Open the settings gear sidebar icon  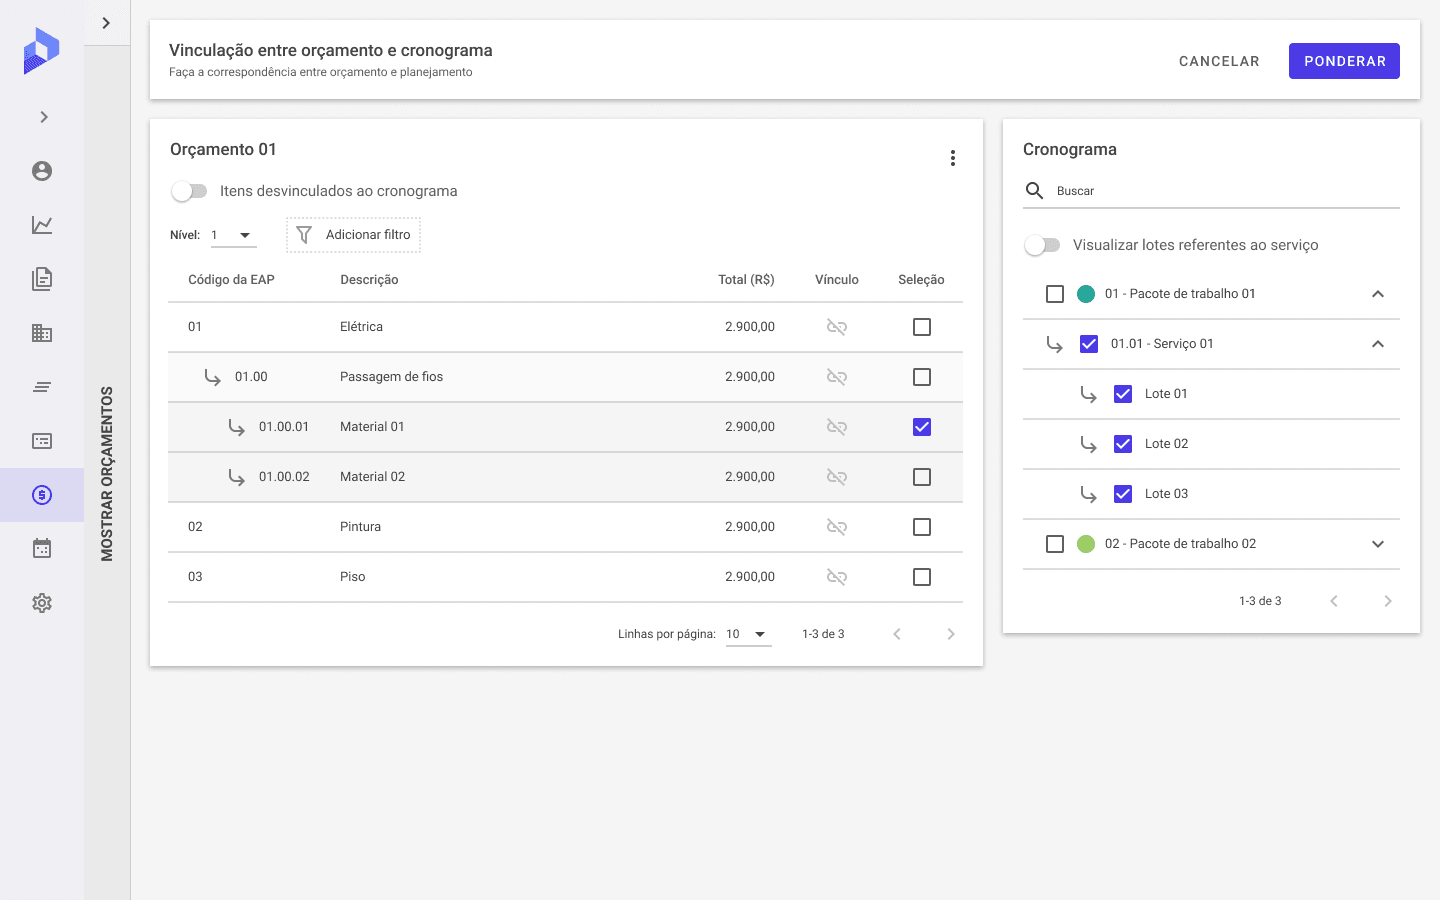click(42, 603)
